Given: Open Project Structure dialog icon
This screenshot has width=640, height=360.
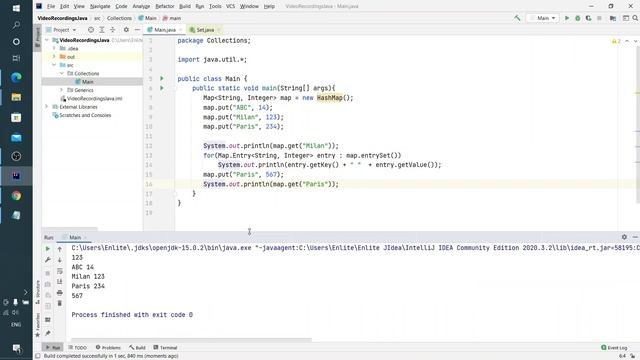Looking at the screenshot, I should pyautogui.click(x=613, y=18).
